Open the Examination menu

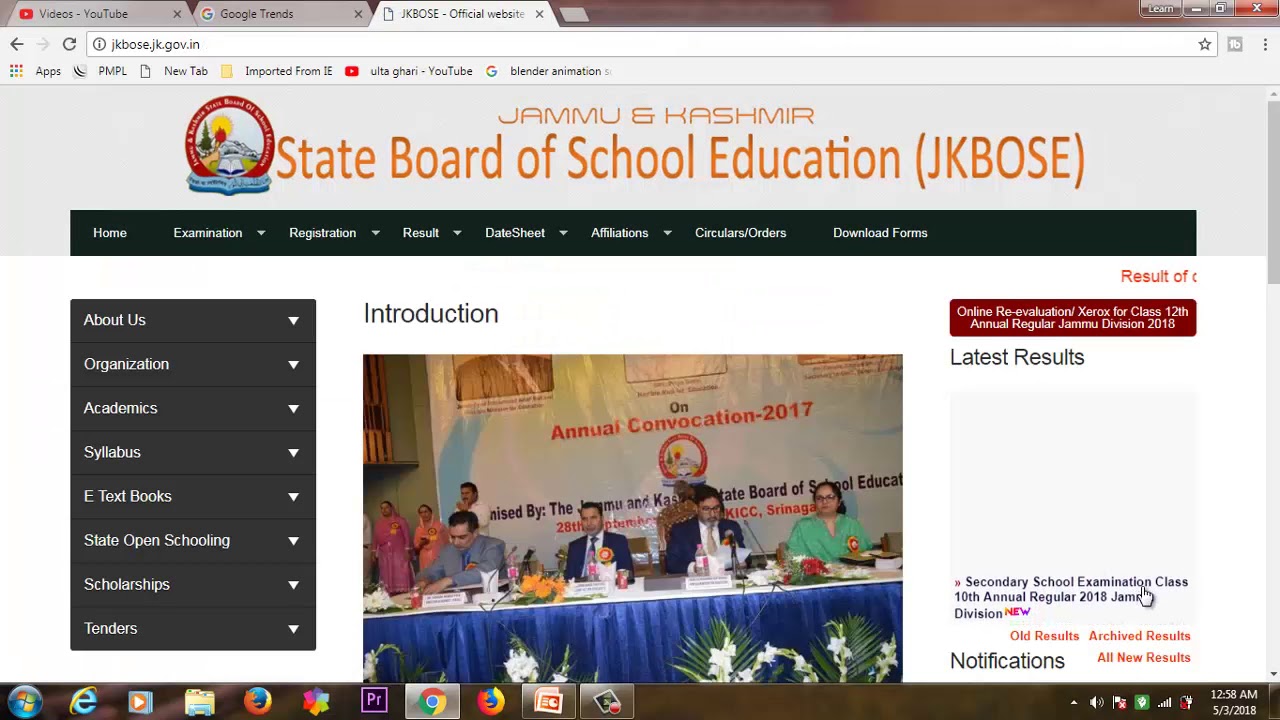pyautogui.click(x=208, y=233)
